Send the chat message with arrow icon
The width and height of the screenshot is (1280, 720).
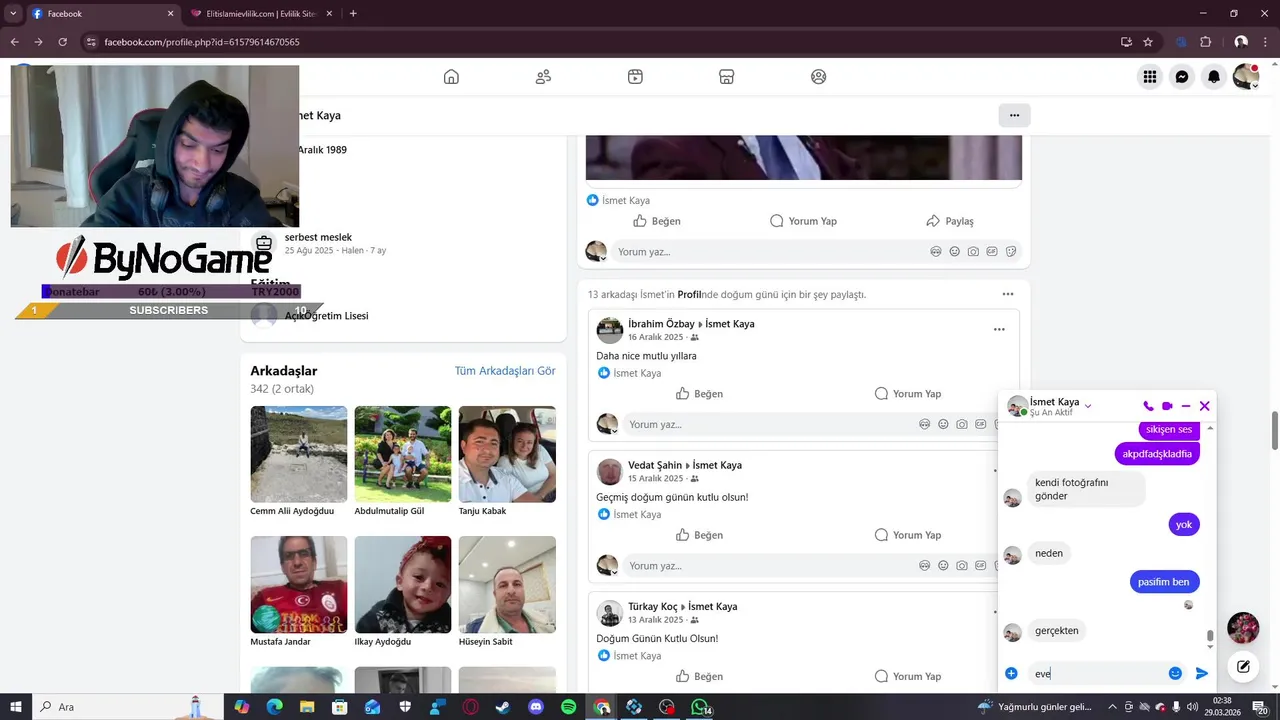click(1202, 674)
